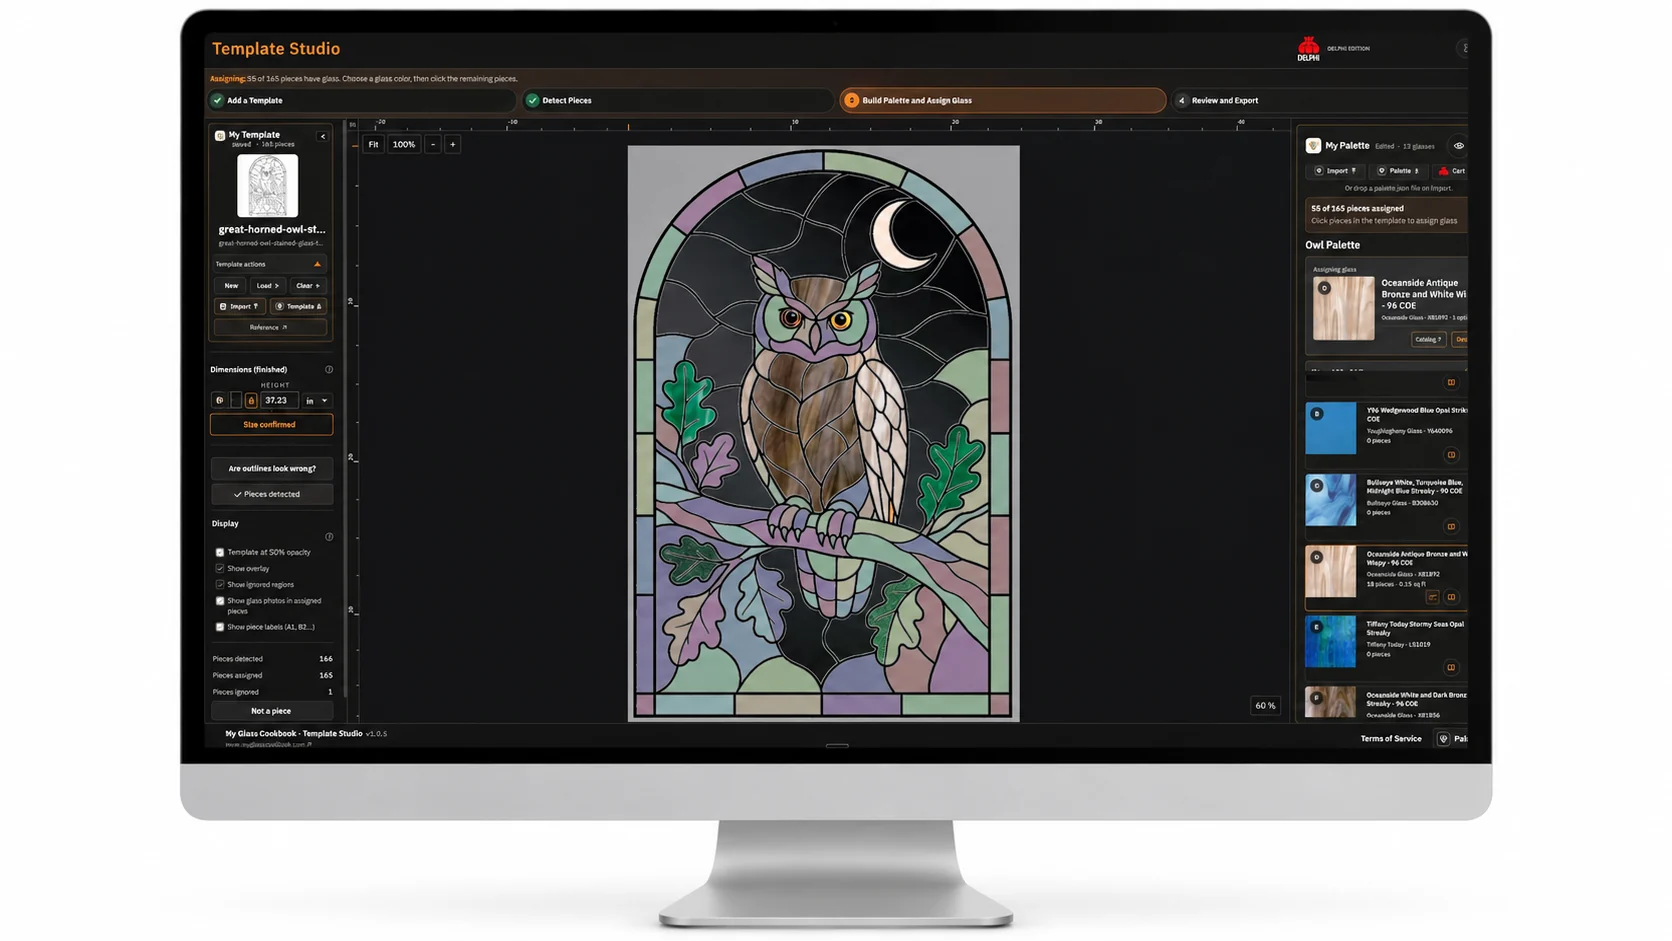This screenshot has width=1672, height=941.
Task: Zoom out with minus button
Action: [x=433, y=145]
